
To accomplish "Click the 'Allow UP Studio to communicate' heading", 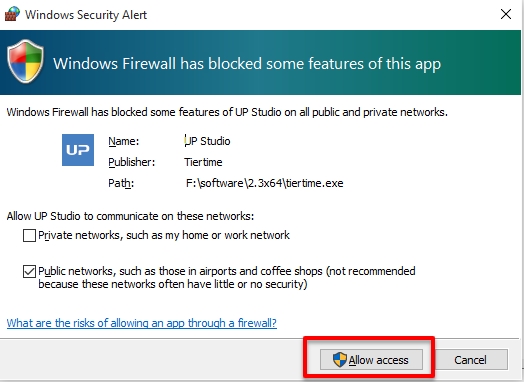I will (130, 216).
